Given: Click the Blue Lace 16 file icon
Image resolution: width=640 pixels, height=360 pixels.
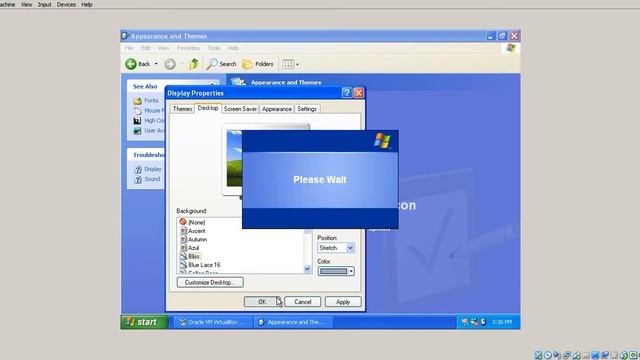Looking at the screenshot, I should pyautogui.click(x=183, y=264).
